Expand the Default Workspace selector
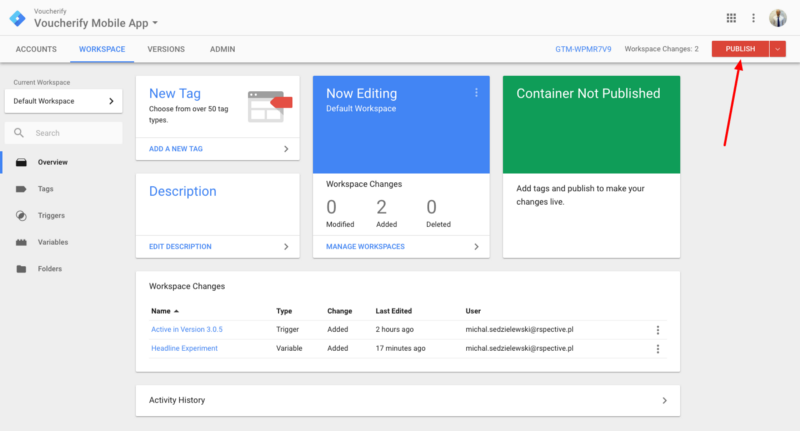 click(x=63, y=101)
